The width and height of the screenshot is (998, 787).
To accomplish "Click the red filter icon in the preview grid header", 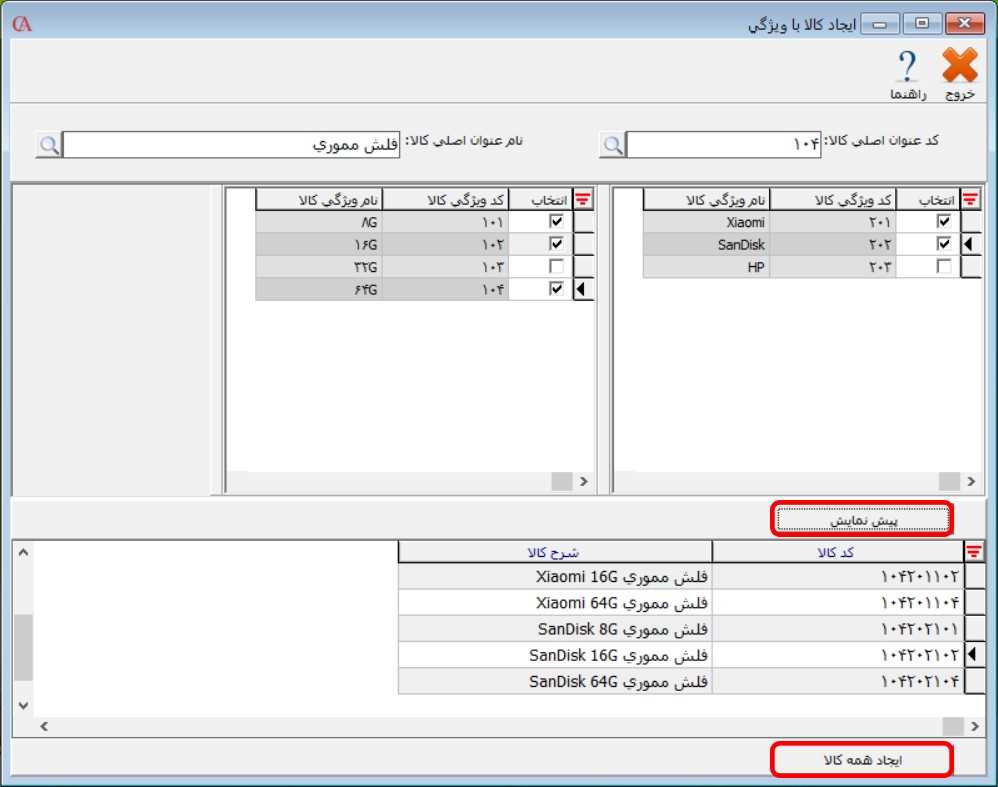I will tap(972, 551).
